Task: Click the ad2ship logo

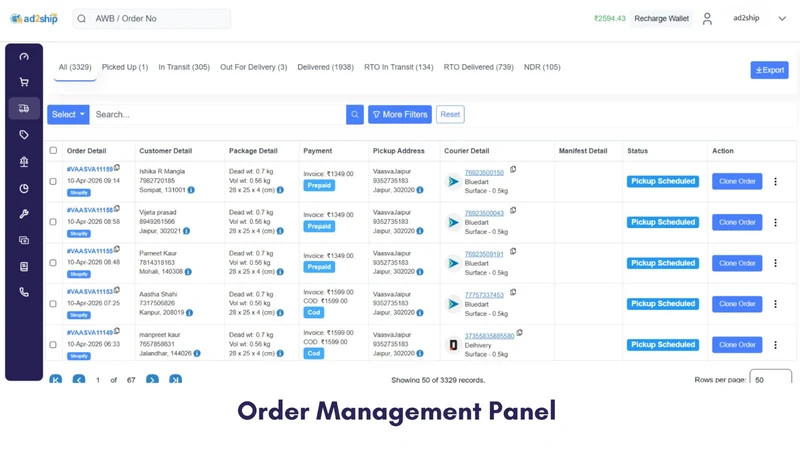Action: (x=34, y=19)
